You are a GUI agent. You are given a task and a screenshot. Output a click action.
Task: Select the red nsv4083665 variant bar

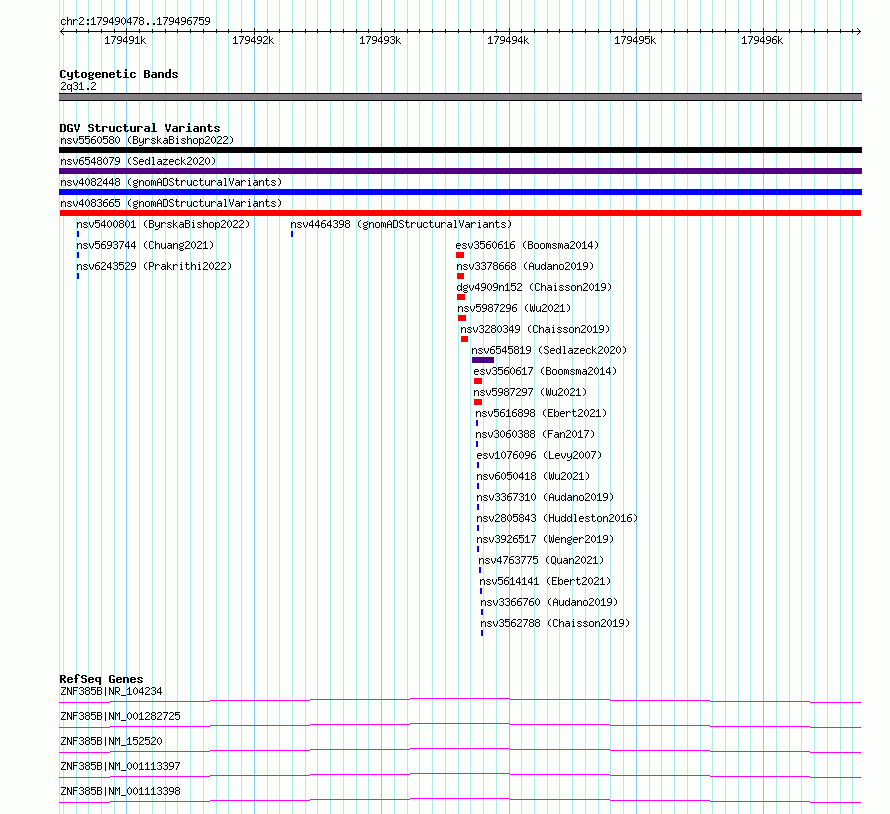460,213
